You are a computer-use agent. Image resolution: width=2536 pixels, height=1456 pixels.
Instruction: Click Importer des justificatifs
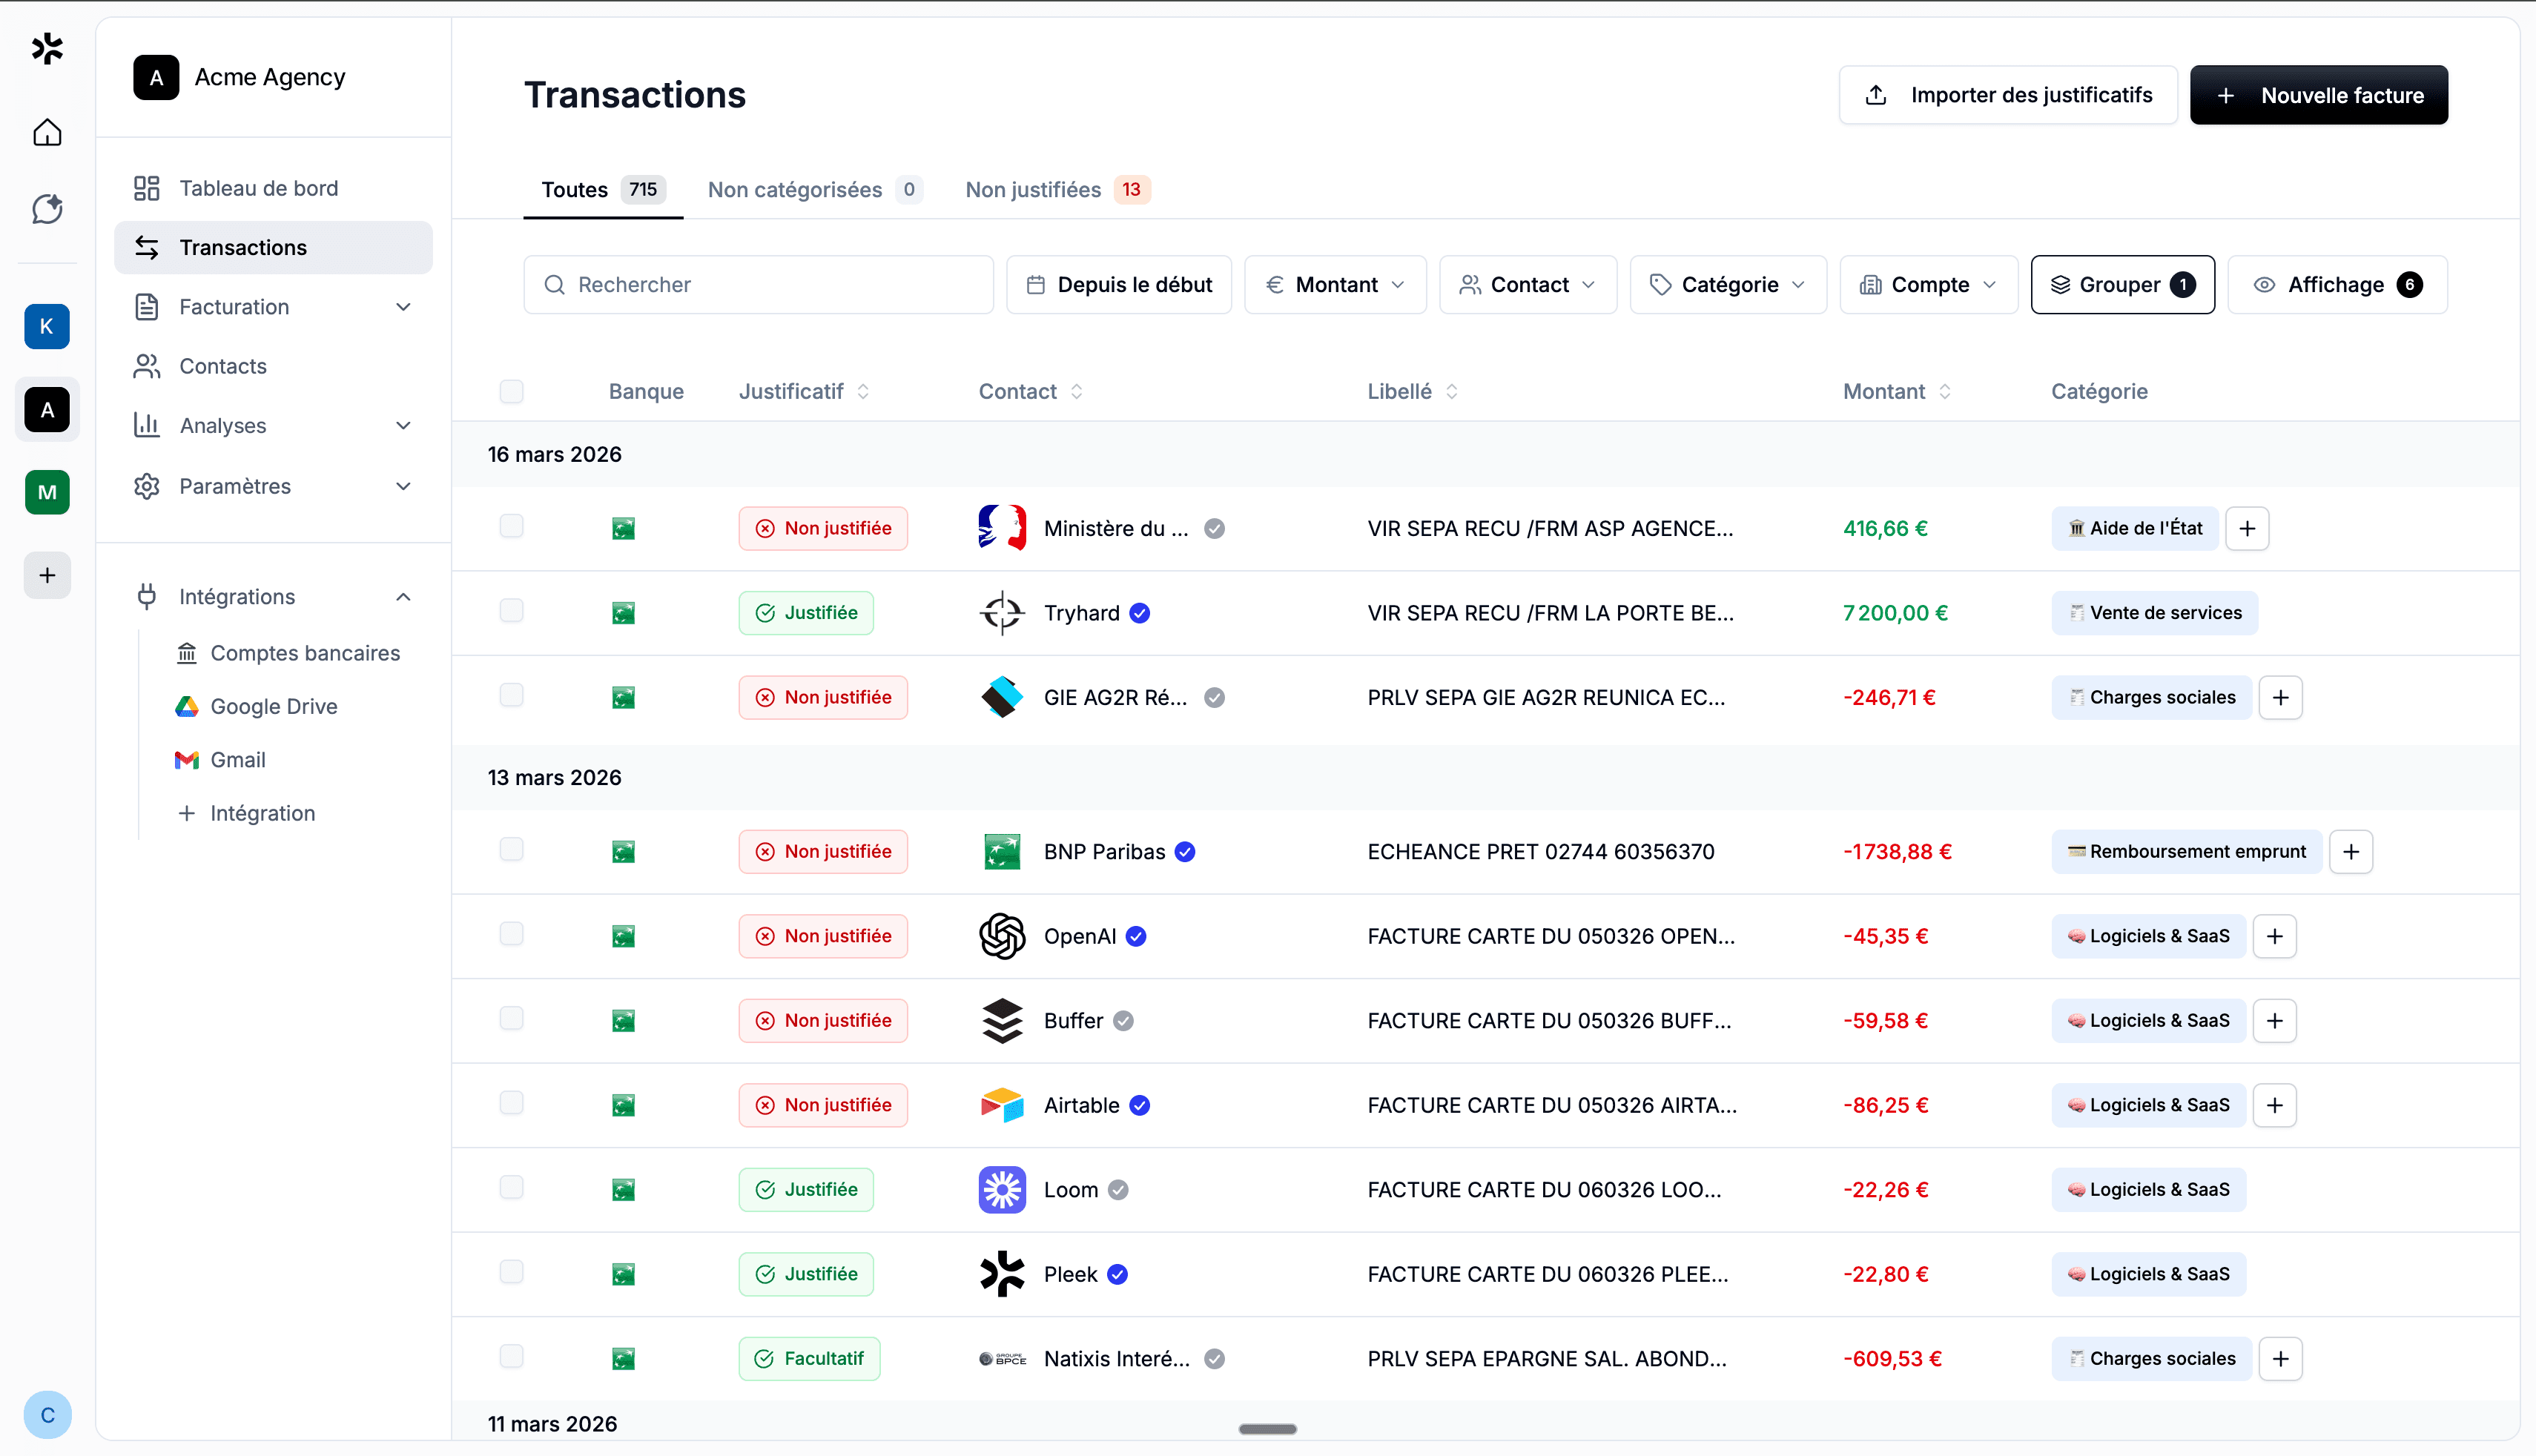[2007, 94]
